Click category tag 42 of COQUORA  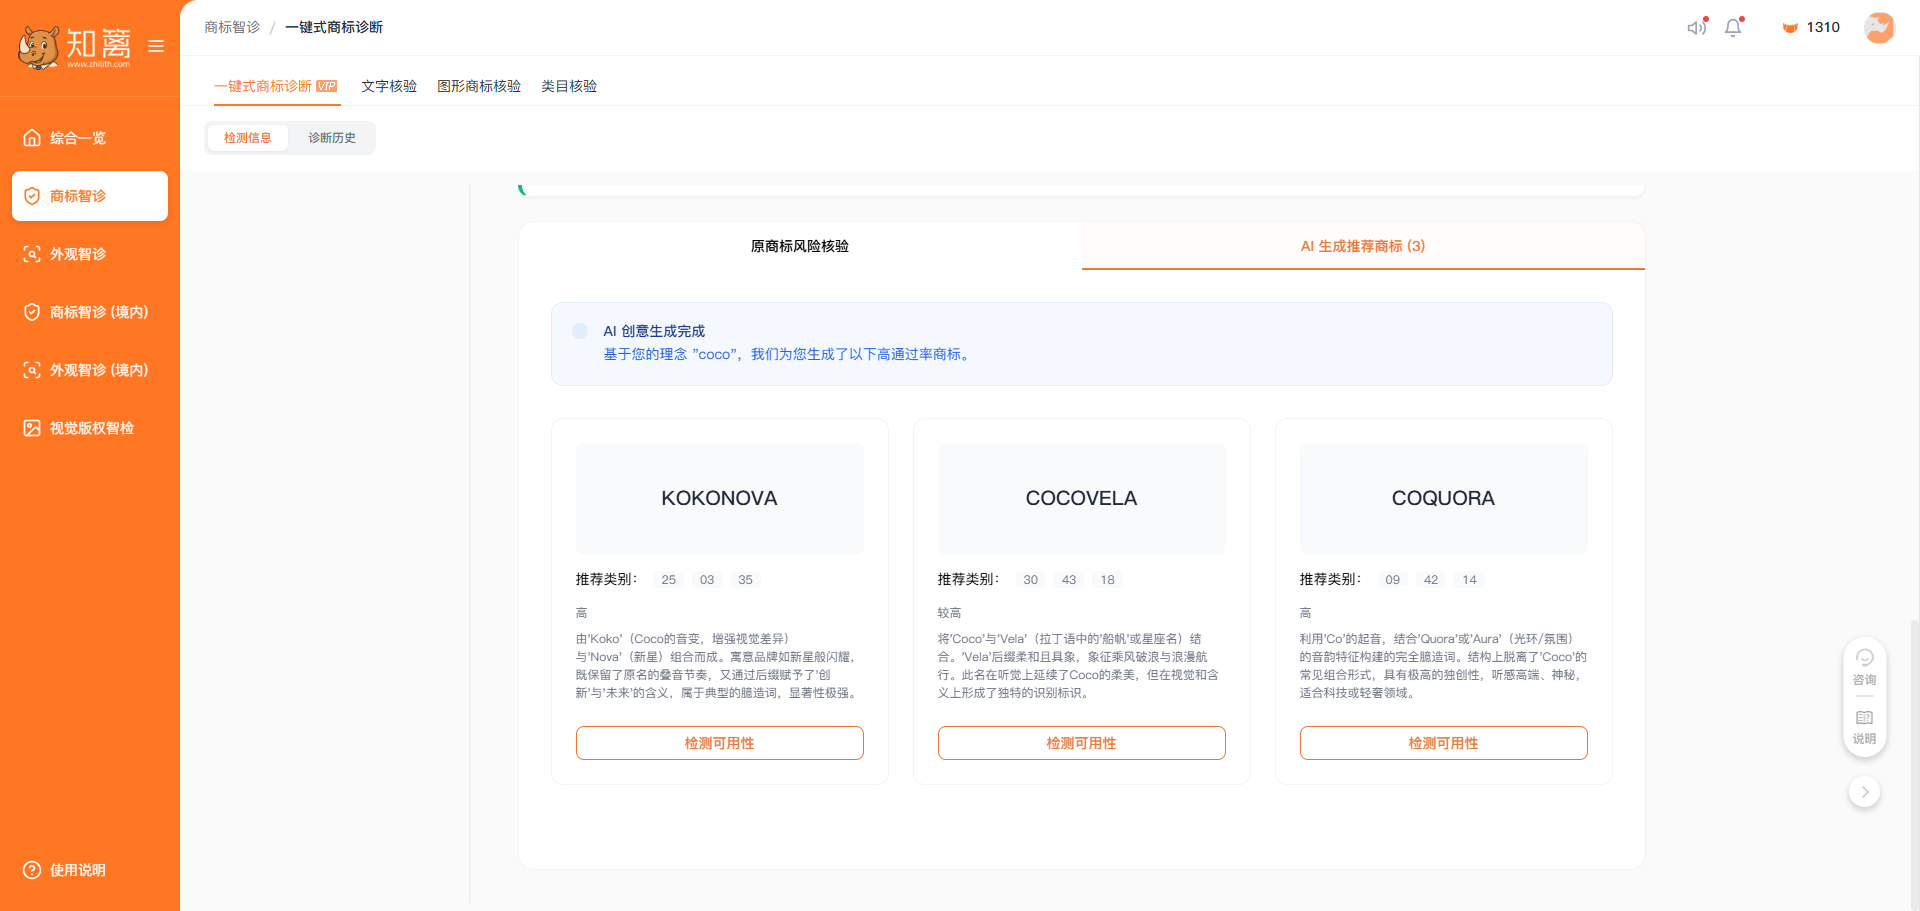pyautogui.click(x=1431, y=580)
